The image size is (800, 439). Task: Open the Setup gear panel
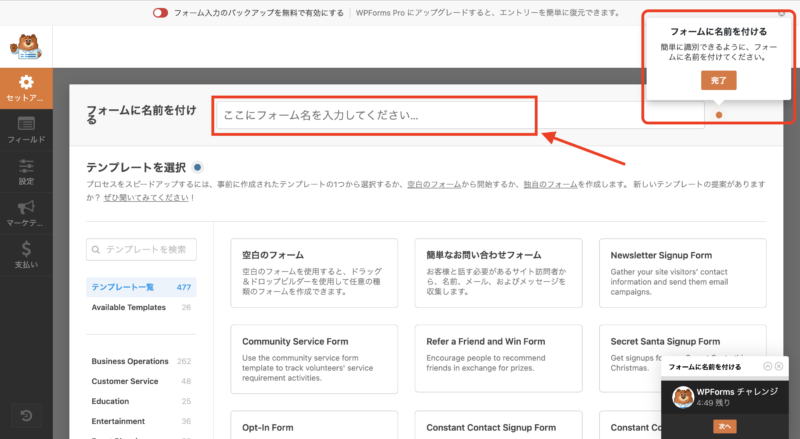tap(26, 88)
